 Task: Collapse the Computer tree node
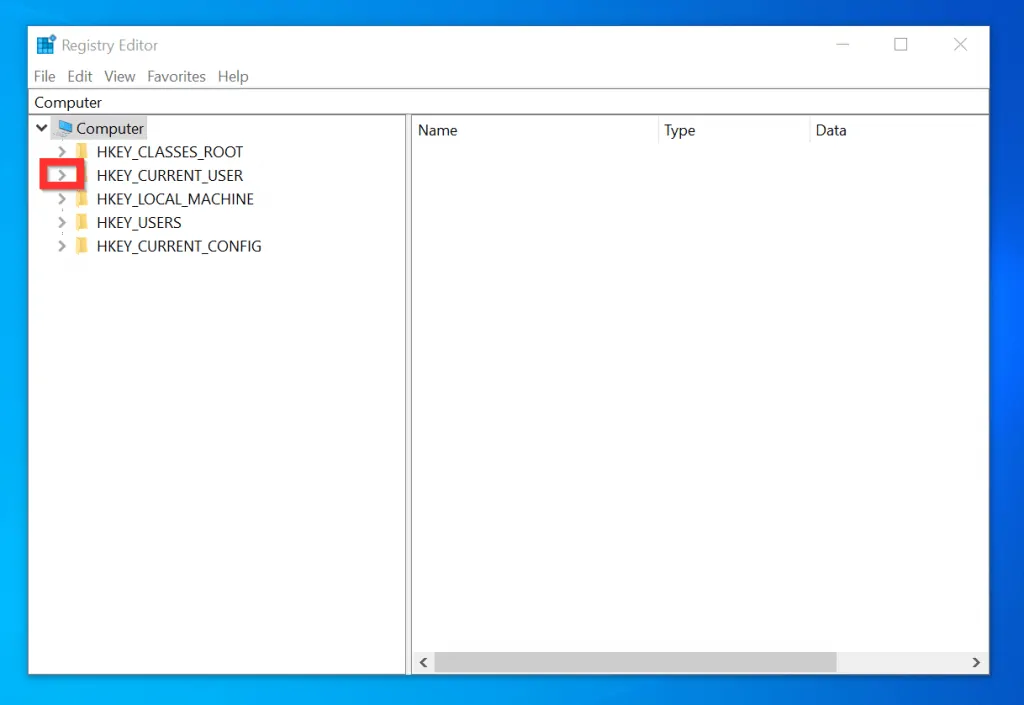41,128
